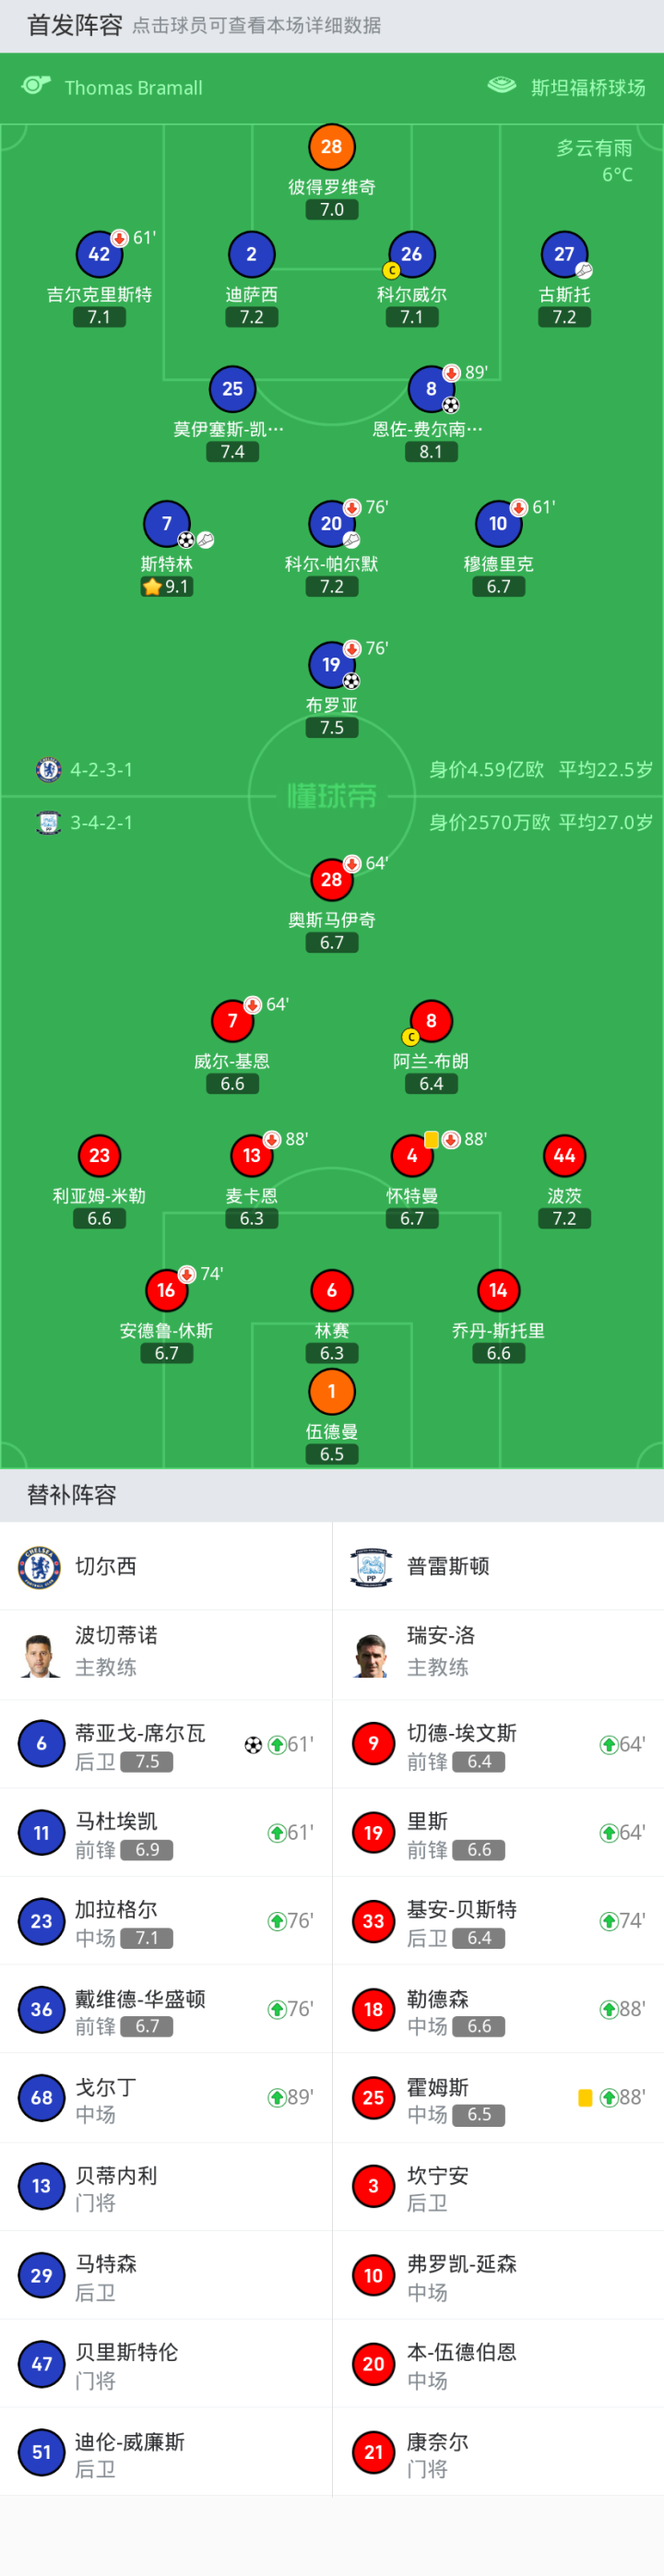The image size is (664, 2576).
Task: Select substitute 加拉格尔's number 23 badge
Action: click(x=41, y=1921)
